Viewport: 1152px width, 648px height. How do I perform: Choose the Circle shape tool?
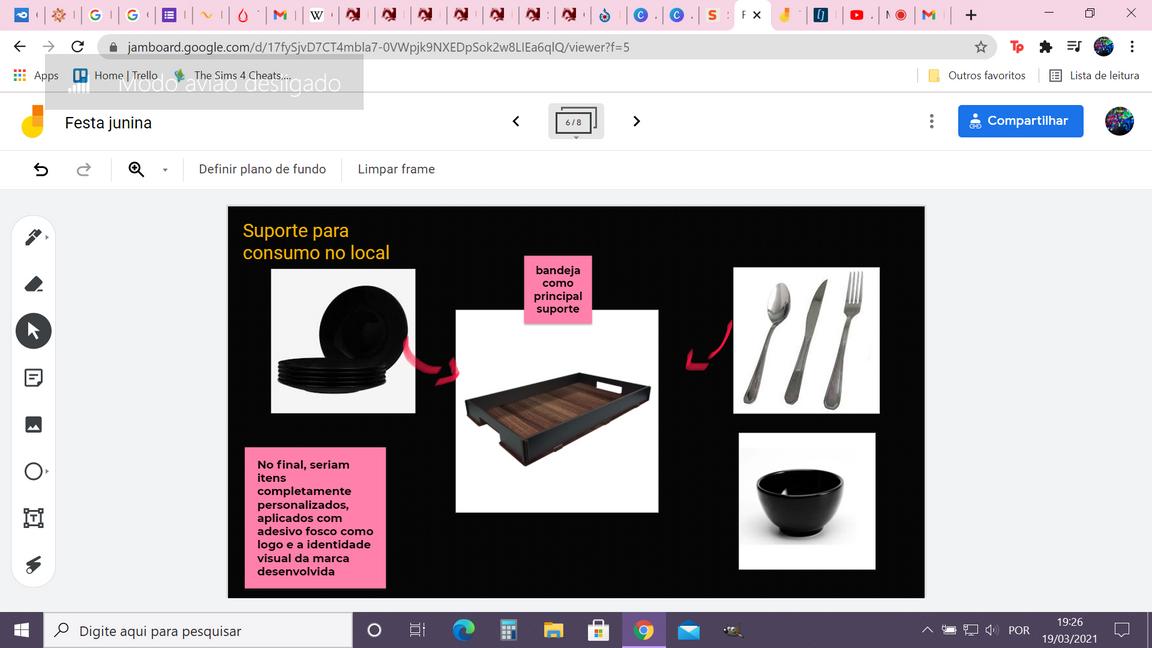(x=33, y=471)
